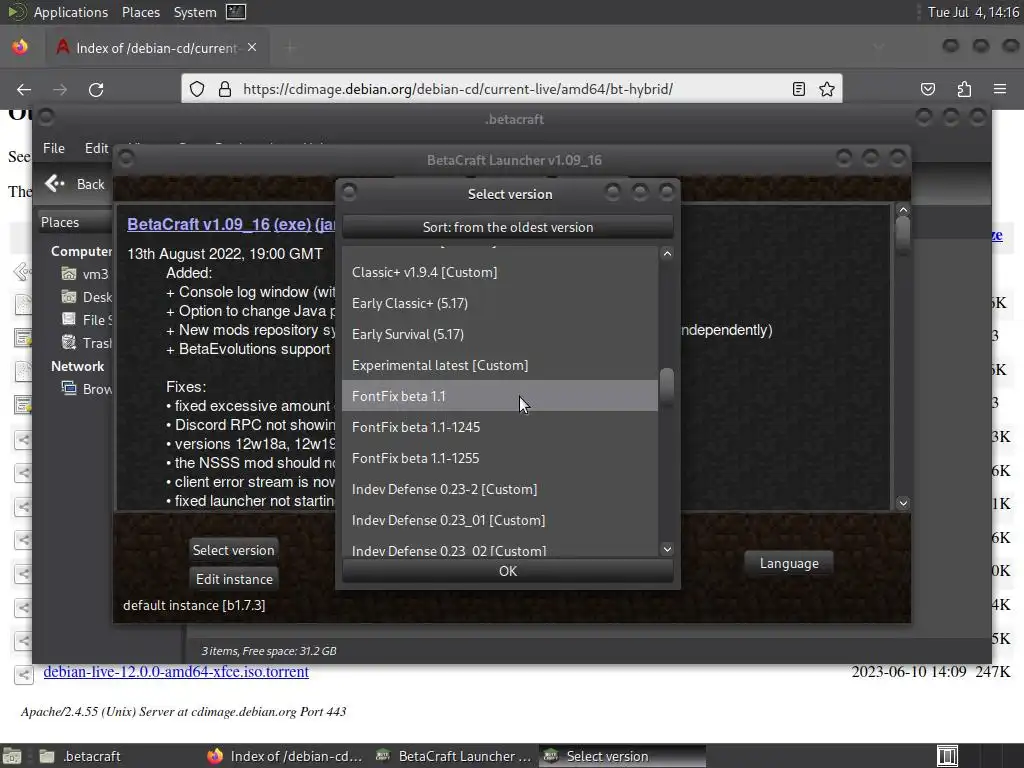Select Experimental latest [Custom] version
The image size is (1024, 768).
click(500, 365)
